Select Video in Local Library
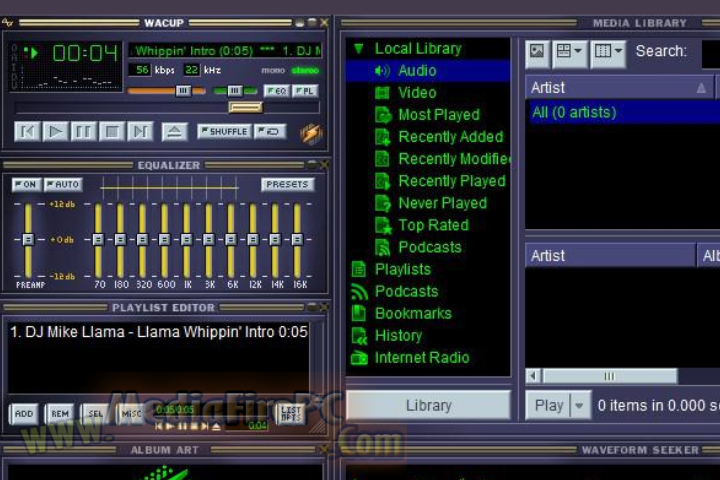Screen dimensions: 720x480 pyautogui.click(x=417, y=93)
